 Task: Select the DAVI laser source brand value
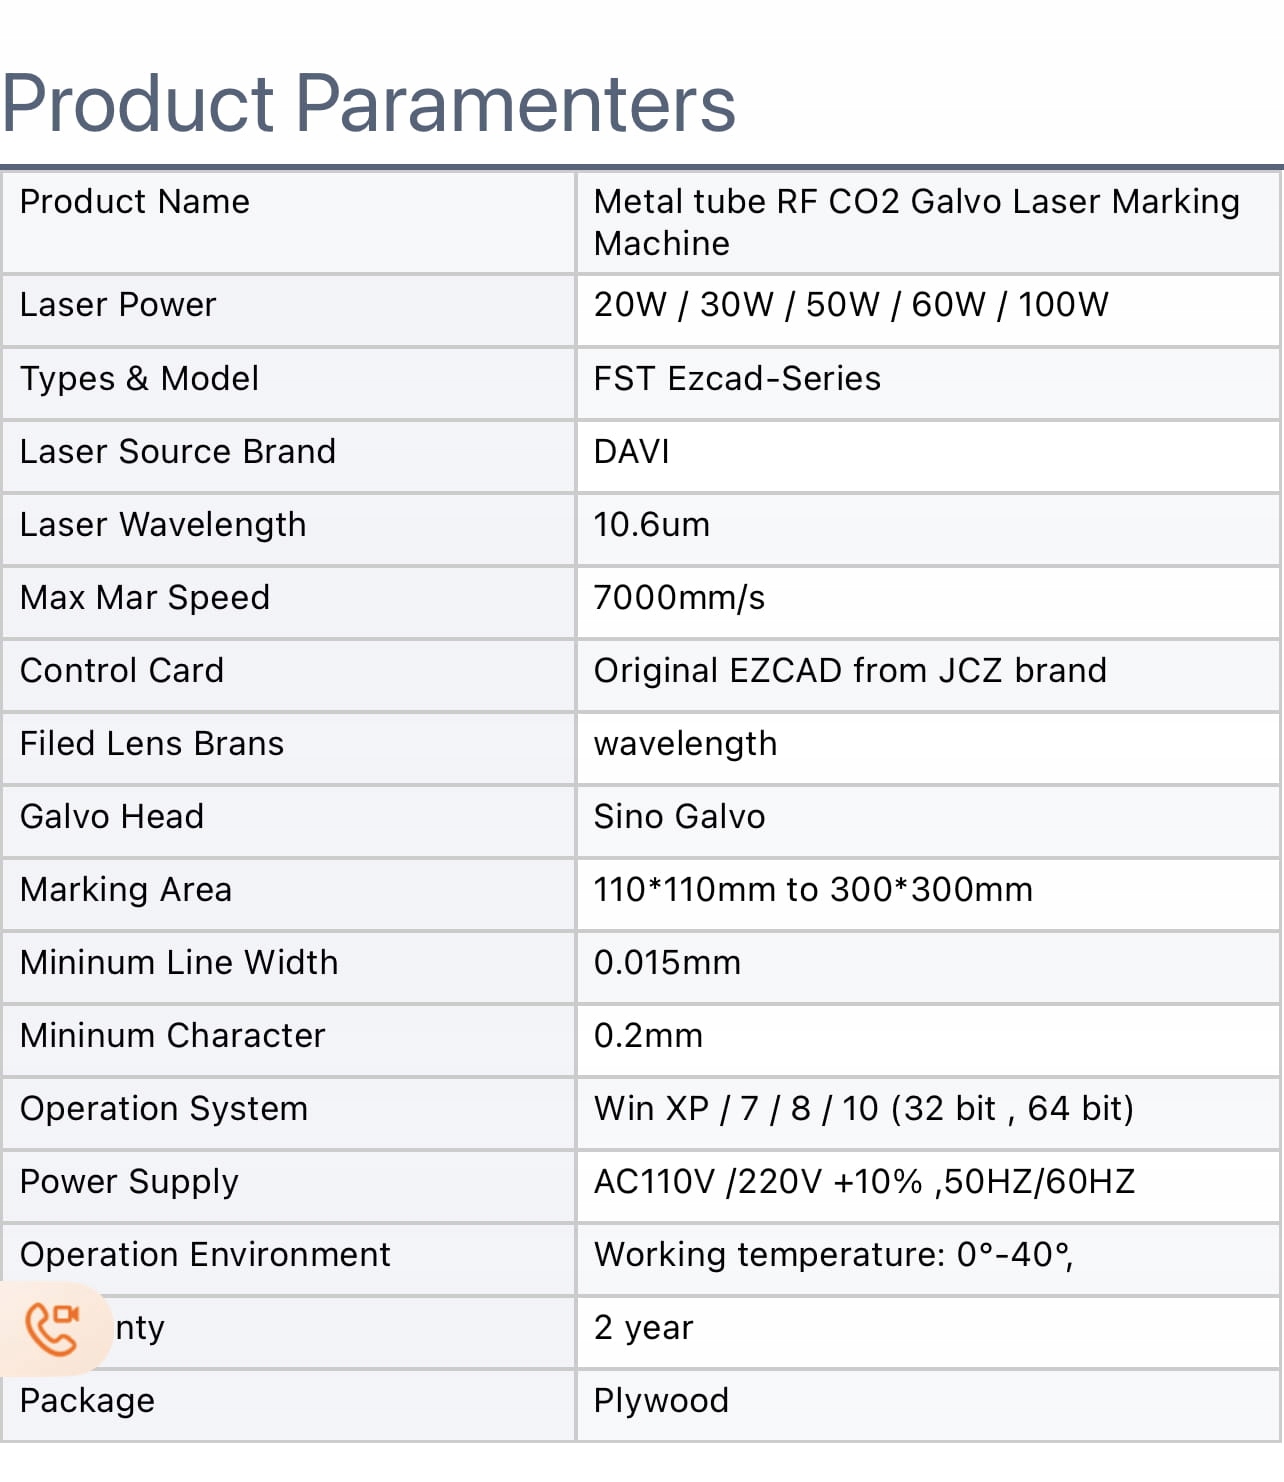(632, 452)
